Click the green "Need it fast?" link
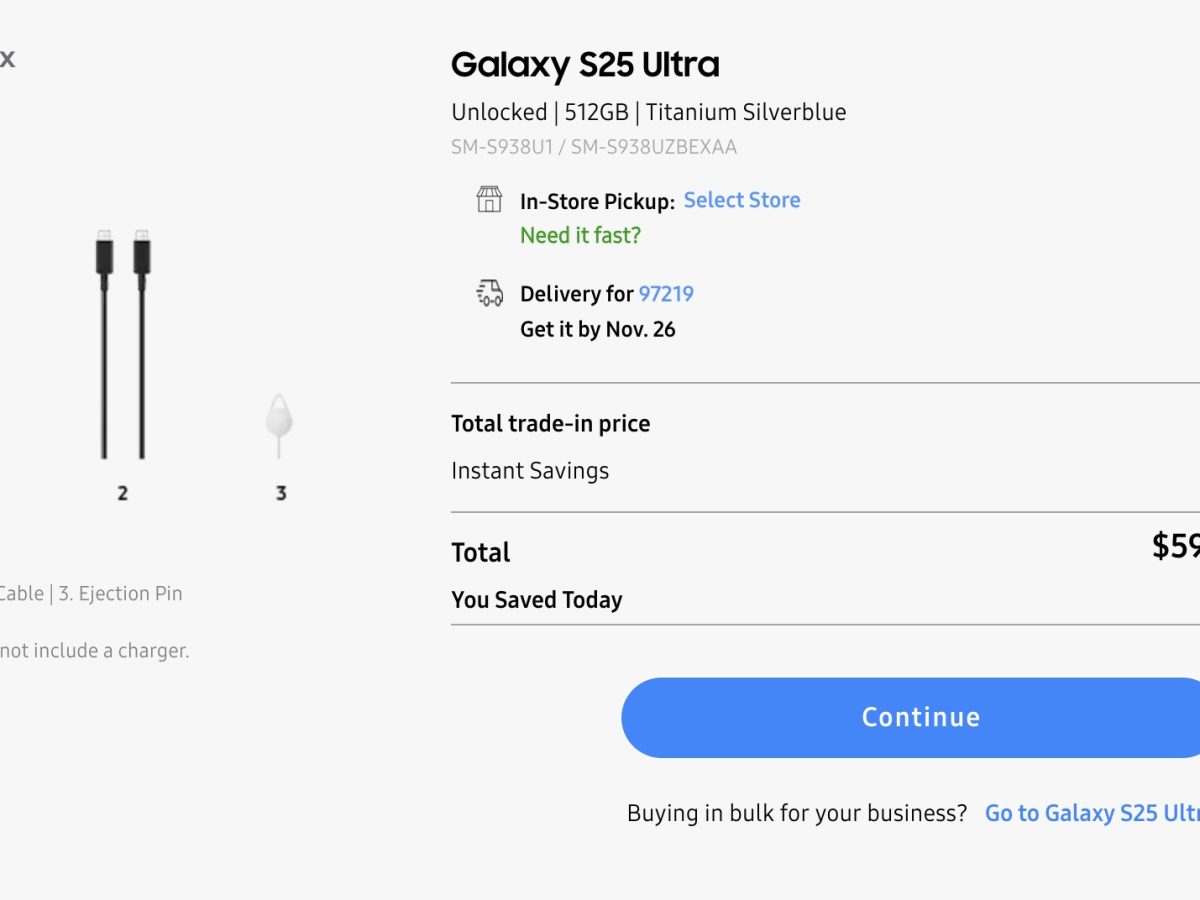This screenshot has width=1200, height=900. [580, 235]
